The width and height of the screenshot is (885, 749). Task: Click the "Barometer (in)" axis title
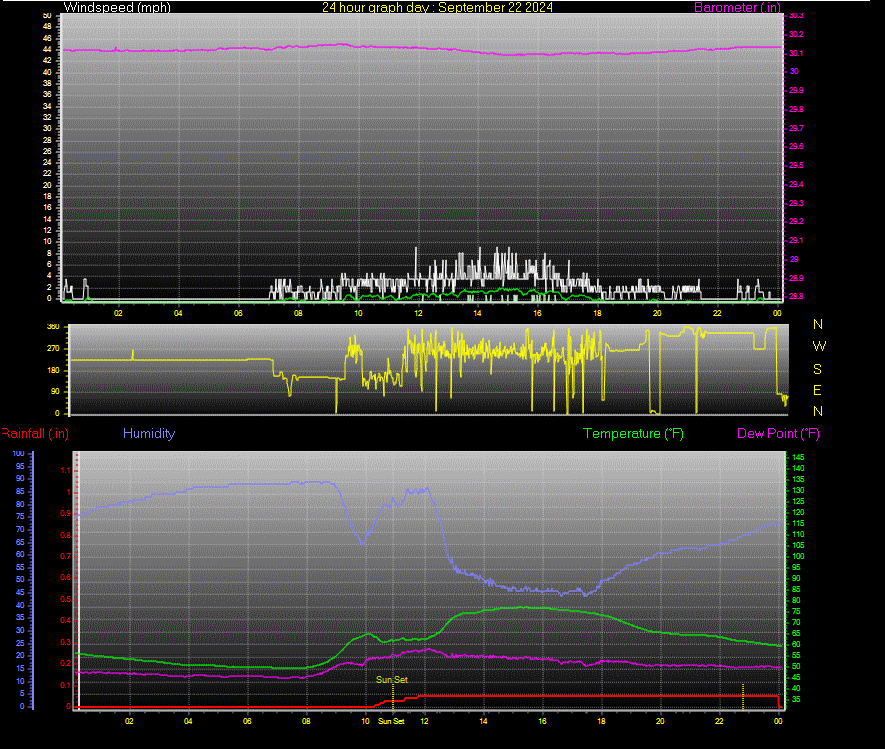click(737, 7)
